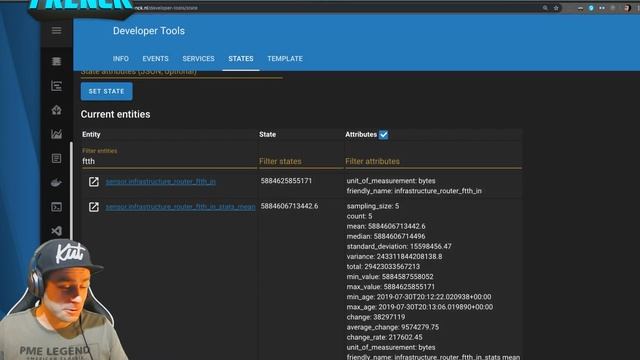Focus the Filter states input field
Viewport: 640px width, 360px height.
click(301, 161)
